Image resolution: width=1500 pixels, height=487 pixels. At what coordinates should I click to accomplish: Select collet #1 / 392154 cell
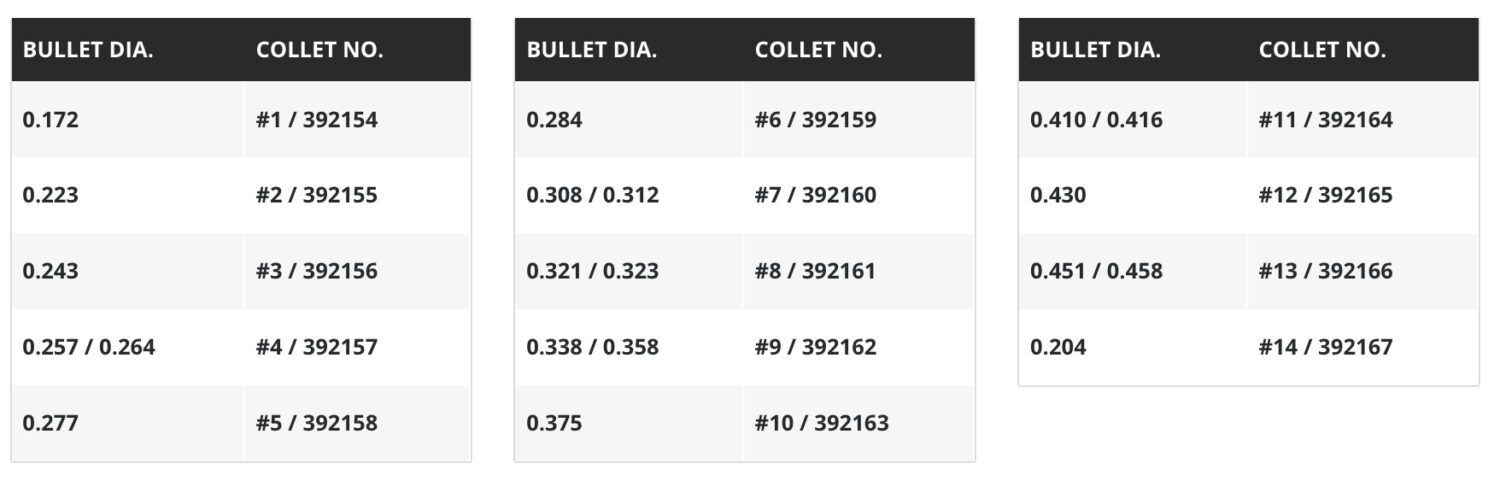coord(357,119)
